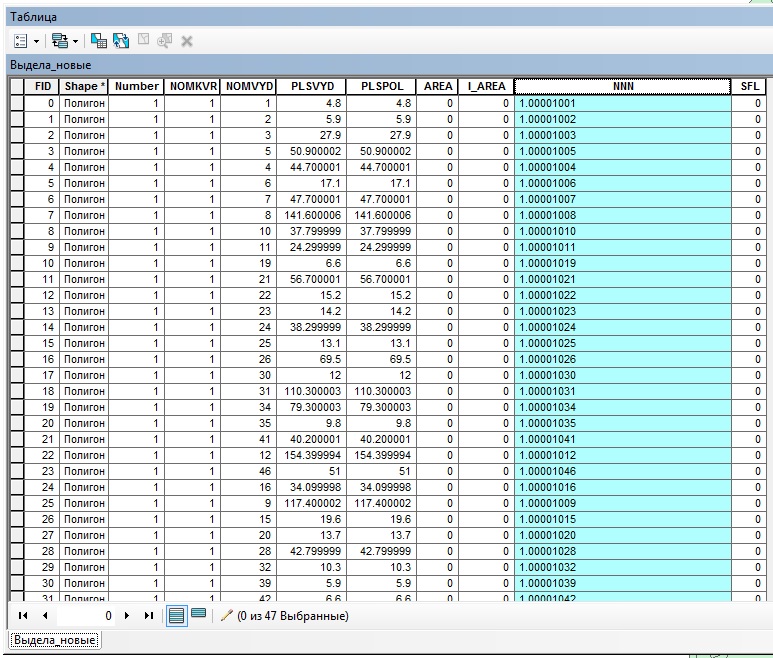Click the Switch Selection icon
The width and height of the screenshot is (773, 658).
121,41
